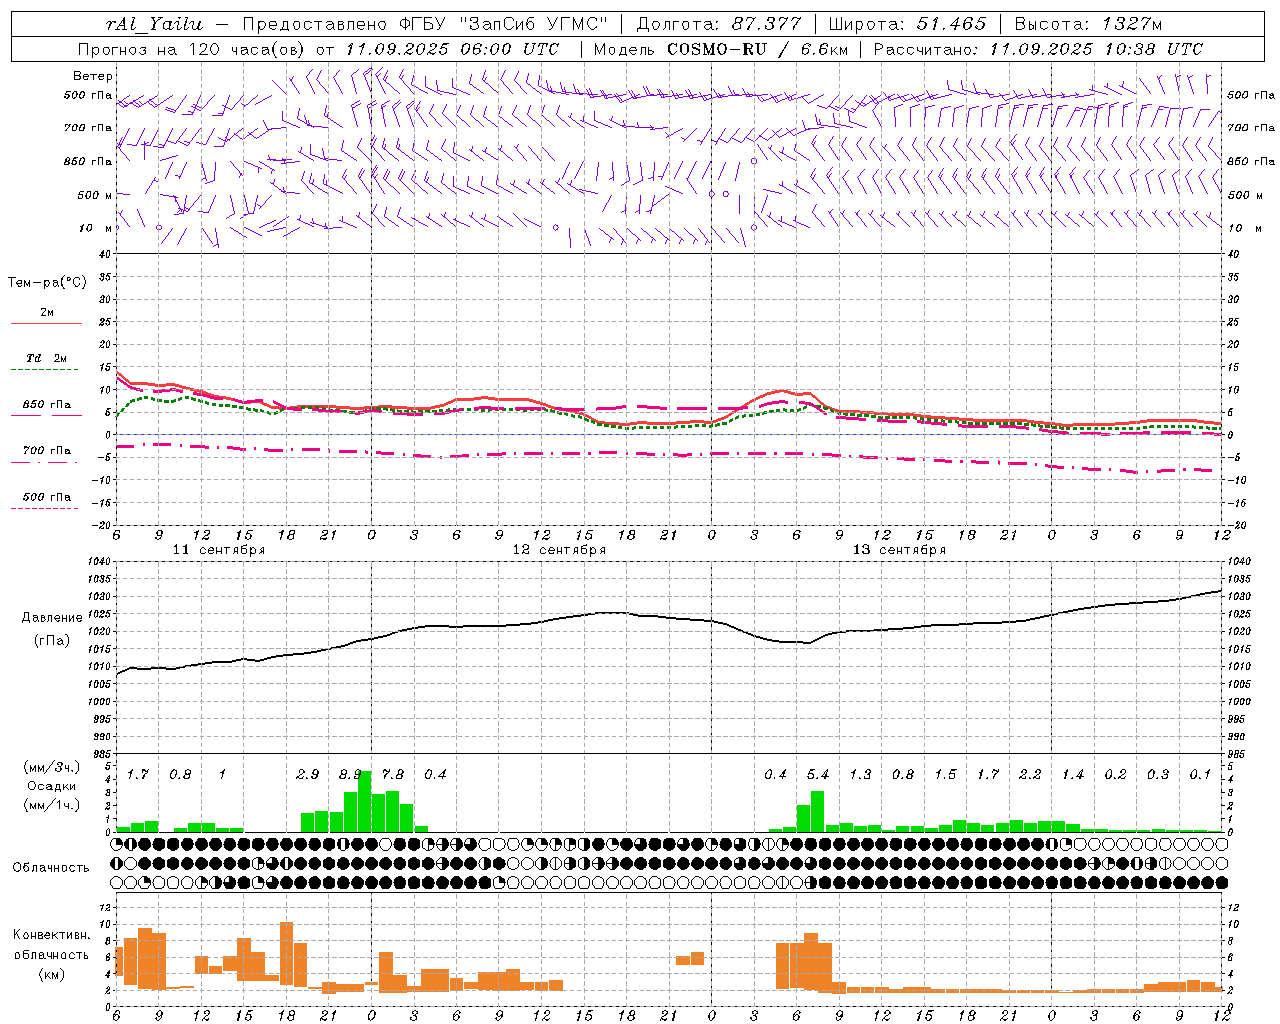
Task: Click the precipitation value "0.3"
Action: click(1158, 775)
